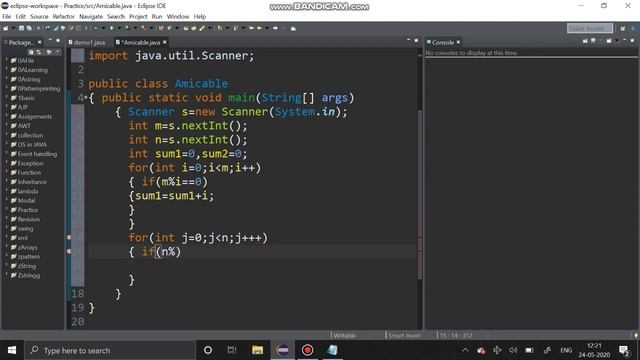Click Open Console icon in Console view

[609, 41]
